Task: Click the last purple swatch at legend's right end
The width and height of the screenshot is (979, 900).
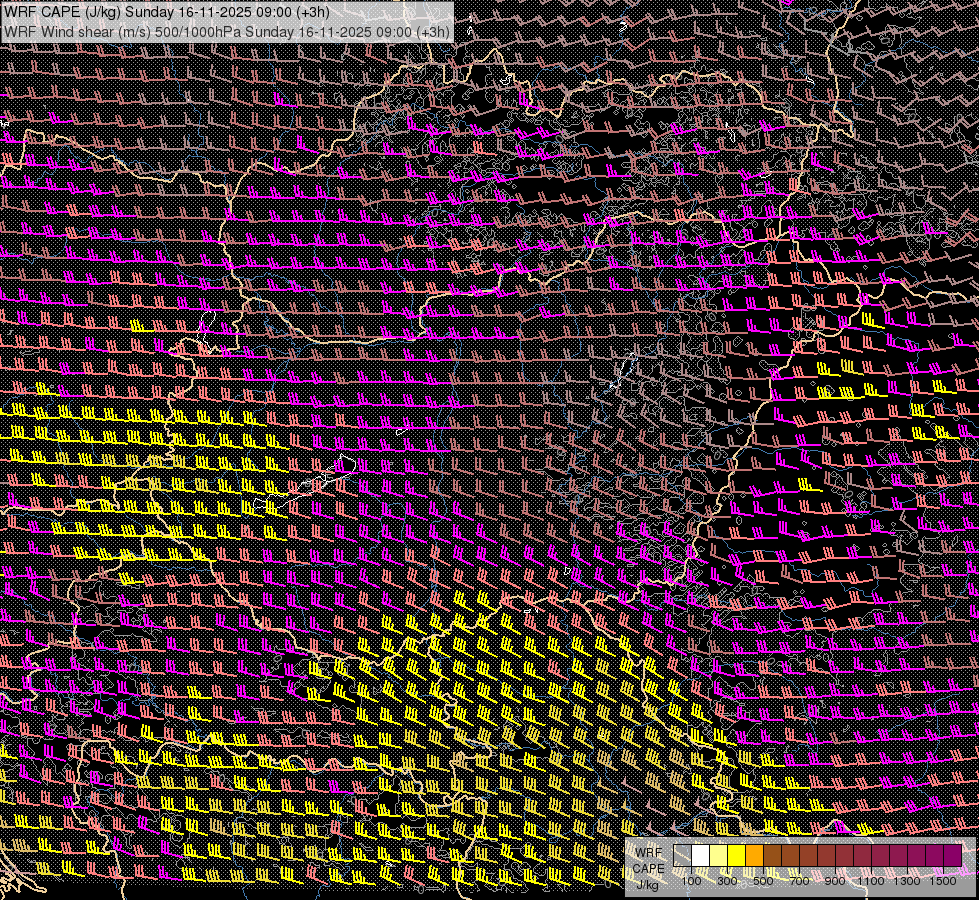Action: [x=953, y=856]
